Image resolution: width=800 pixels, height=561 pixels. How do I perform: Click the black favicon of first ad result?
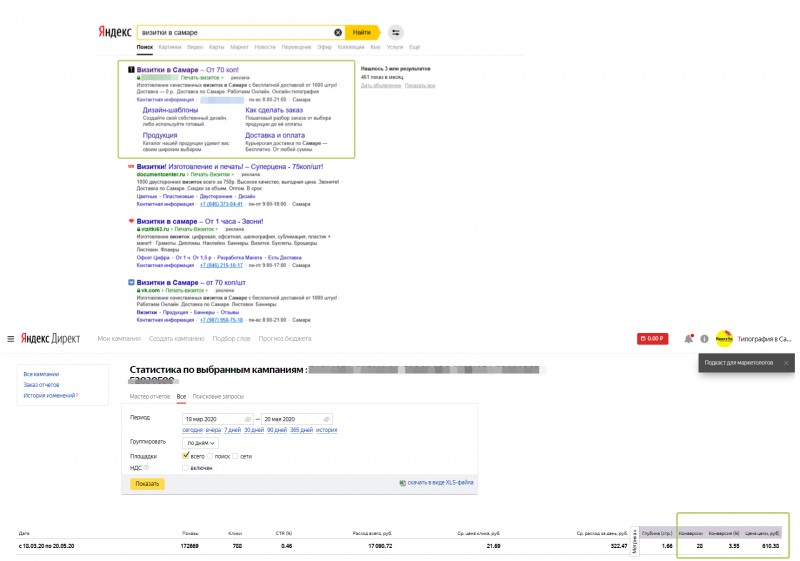click(131, 69)
